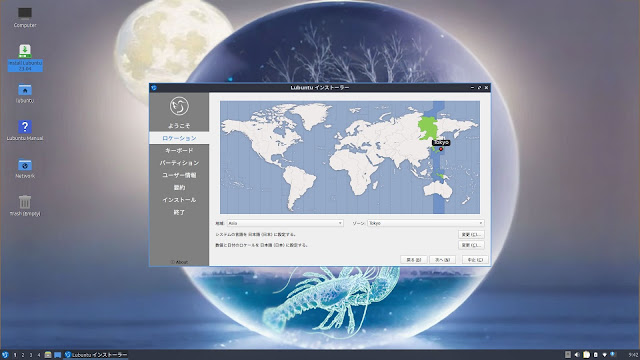This screenshot has height=360, width=640.
Task: Open the Network desktop icon
Action: (x=25, y=169)
